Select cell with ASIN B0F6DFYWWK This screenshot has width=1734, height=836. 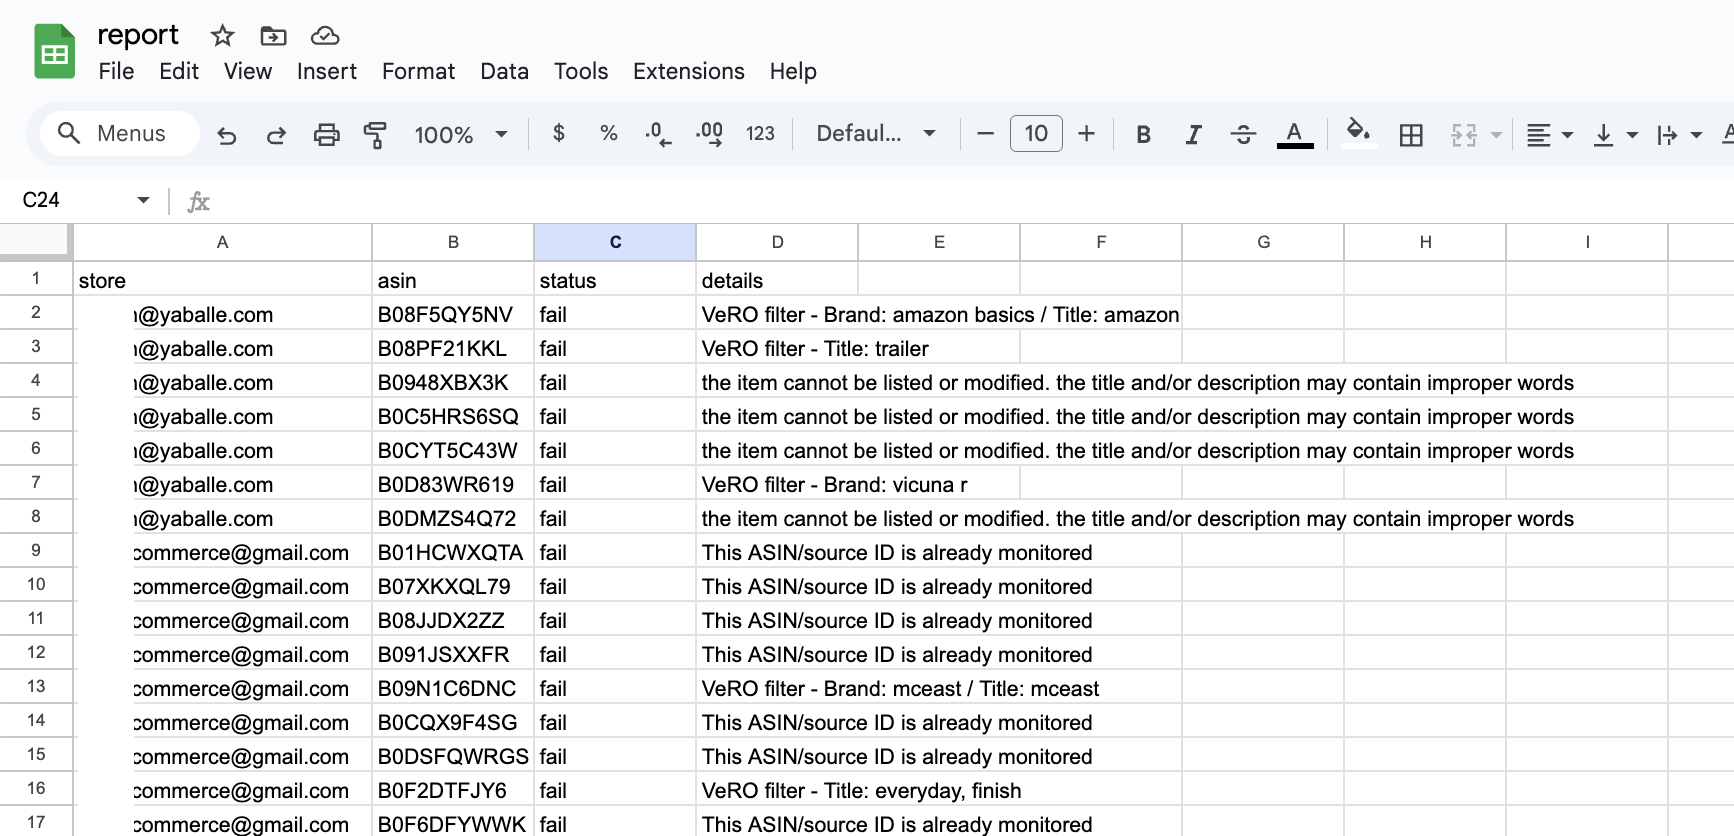453,823
